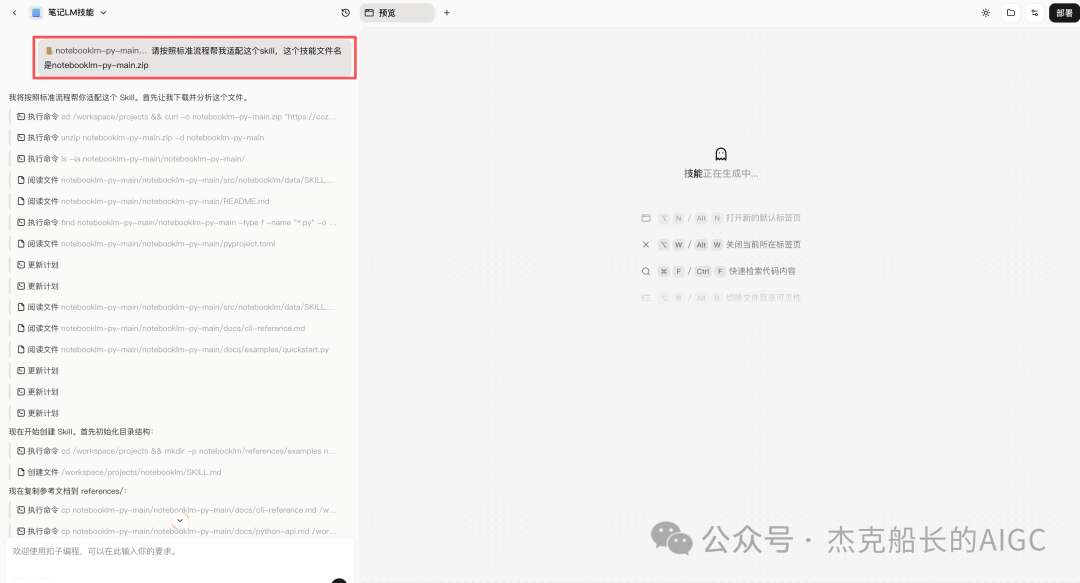The width and height of the screenshot is (1080, 583).
Task: Click file icon of the pyproject.toml row
Action: click(x=21, y=243)
